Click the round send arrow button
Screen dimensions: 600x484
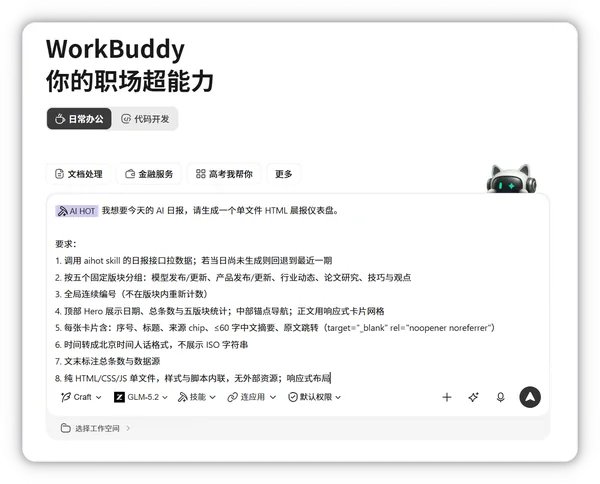[530, 397]
